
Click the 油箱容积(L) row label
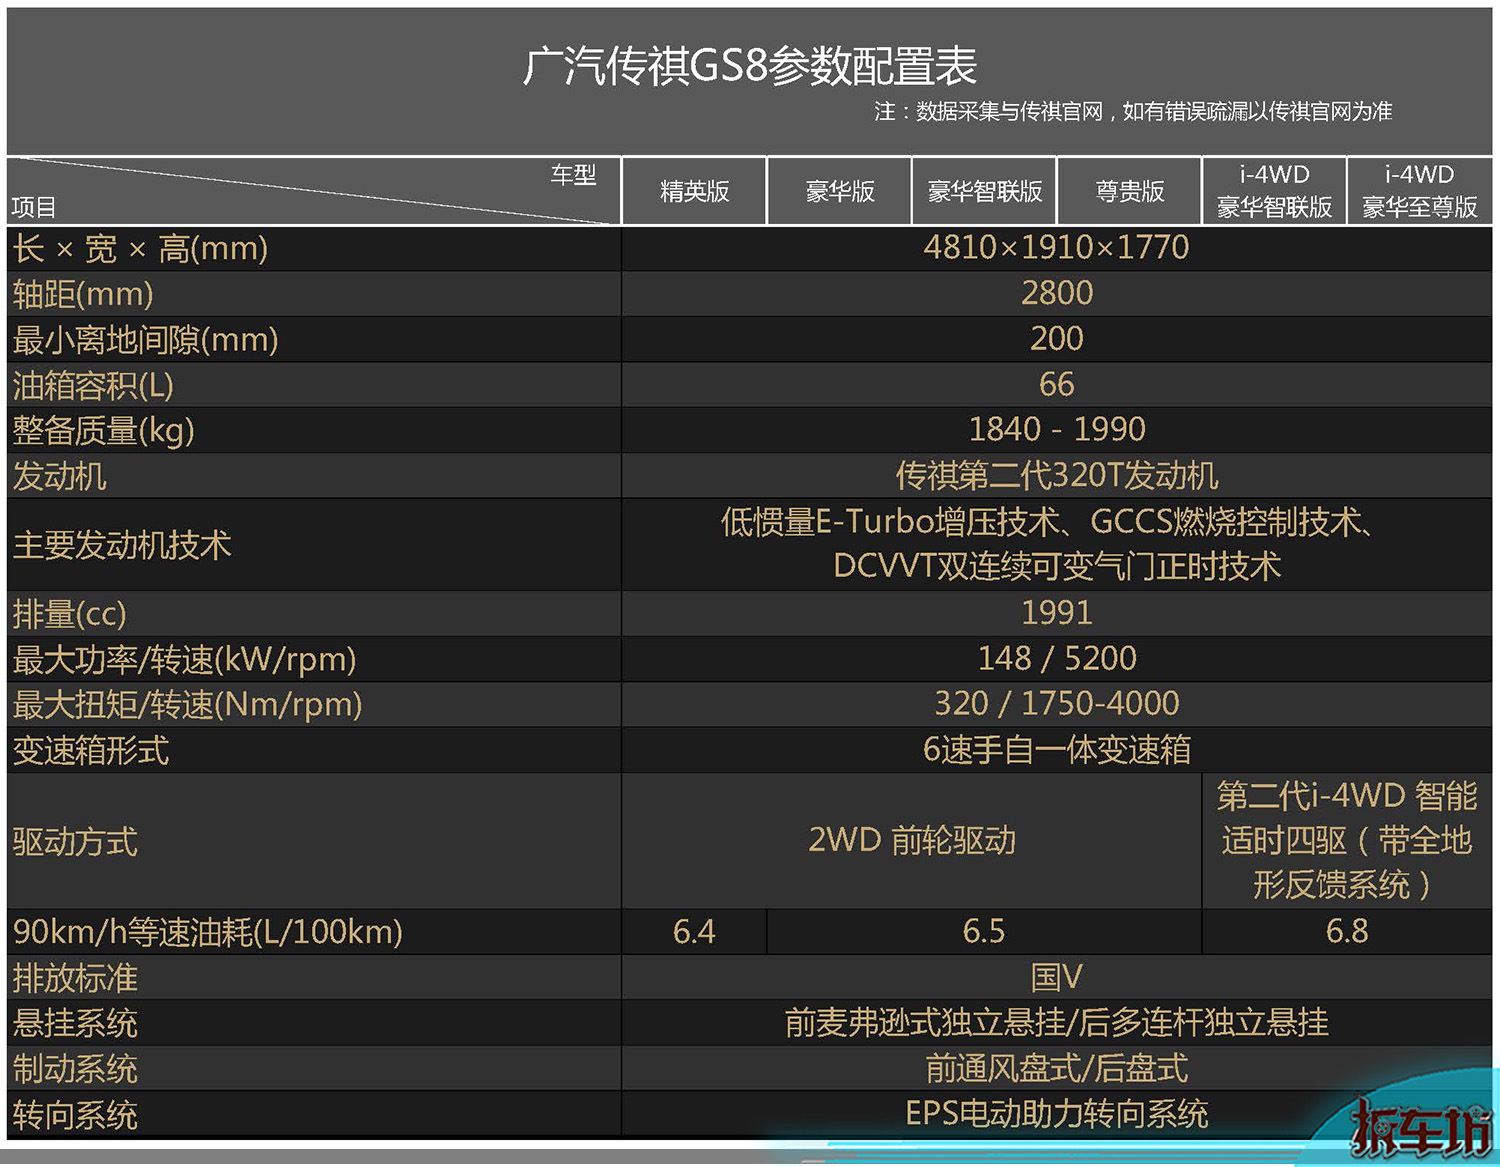pos(93,385)
